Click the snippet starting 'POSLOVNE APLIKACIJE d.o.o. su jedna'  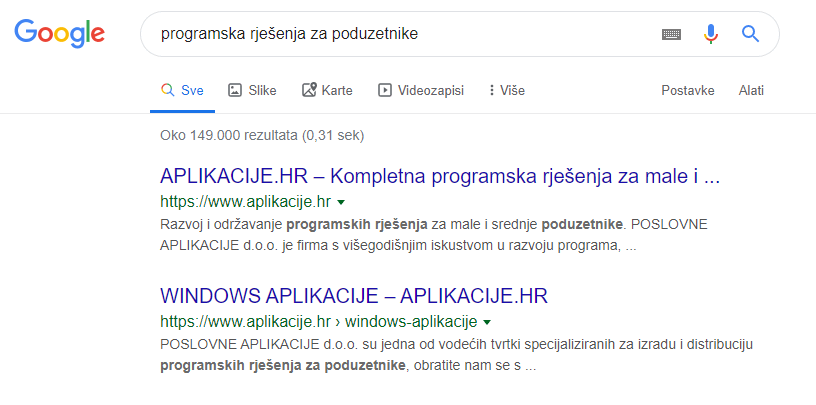tap(456, 355)
